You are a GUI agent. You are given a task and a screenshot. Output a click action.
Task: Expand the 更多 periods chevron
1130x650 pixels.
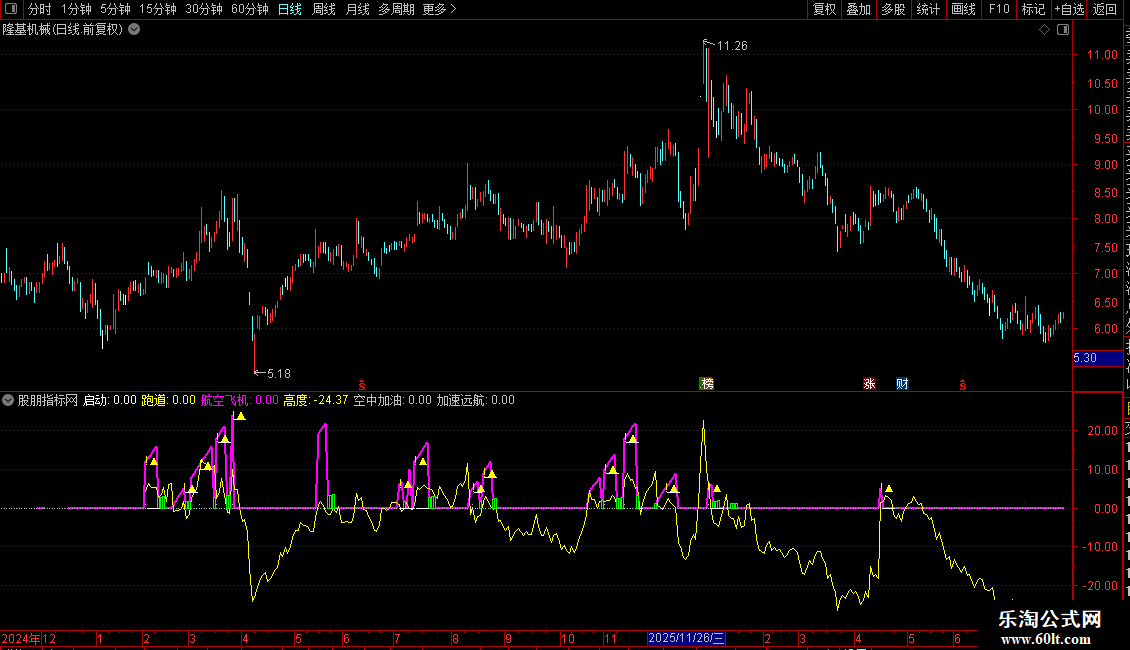pos(453,9)
